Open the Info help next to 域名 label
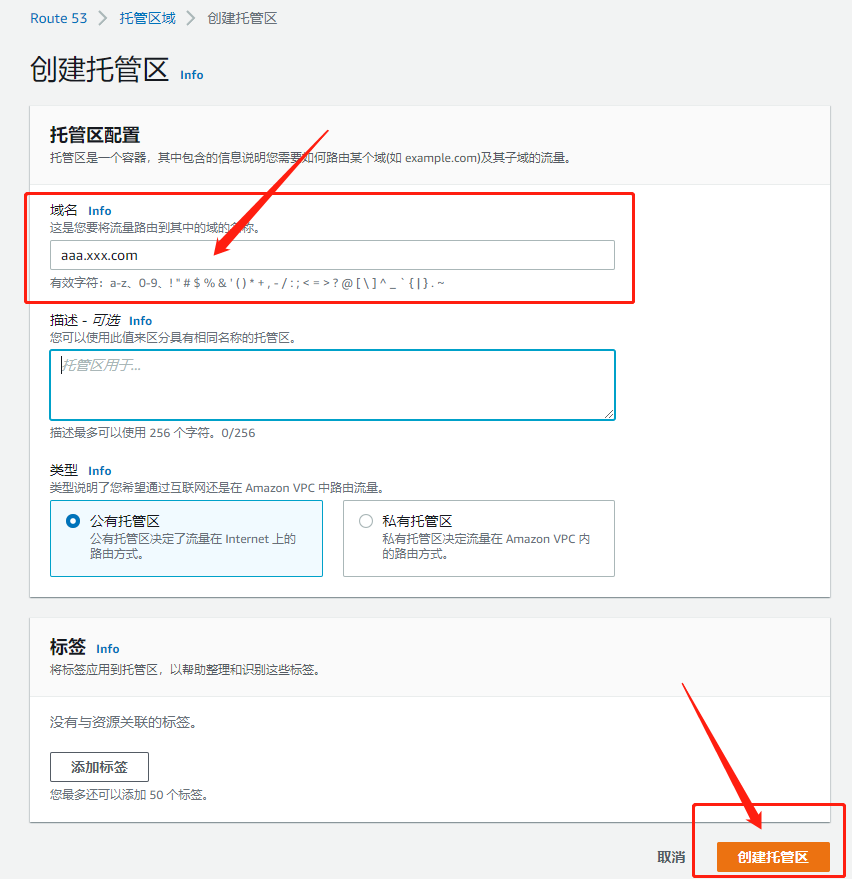 99,210
